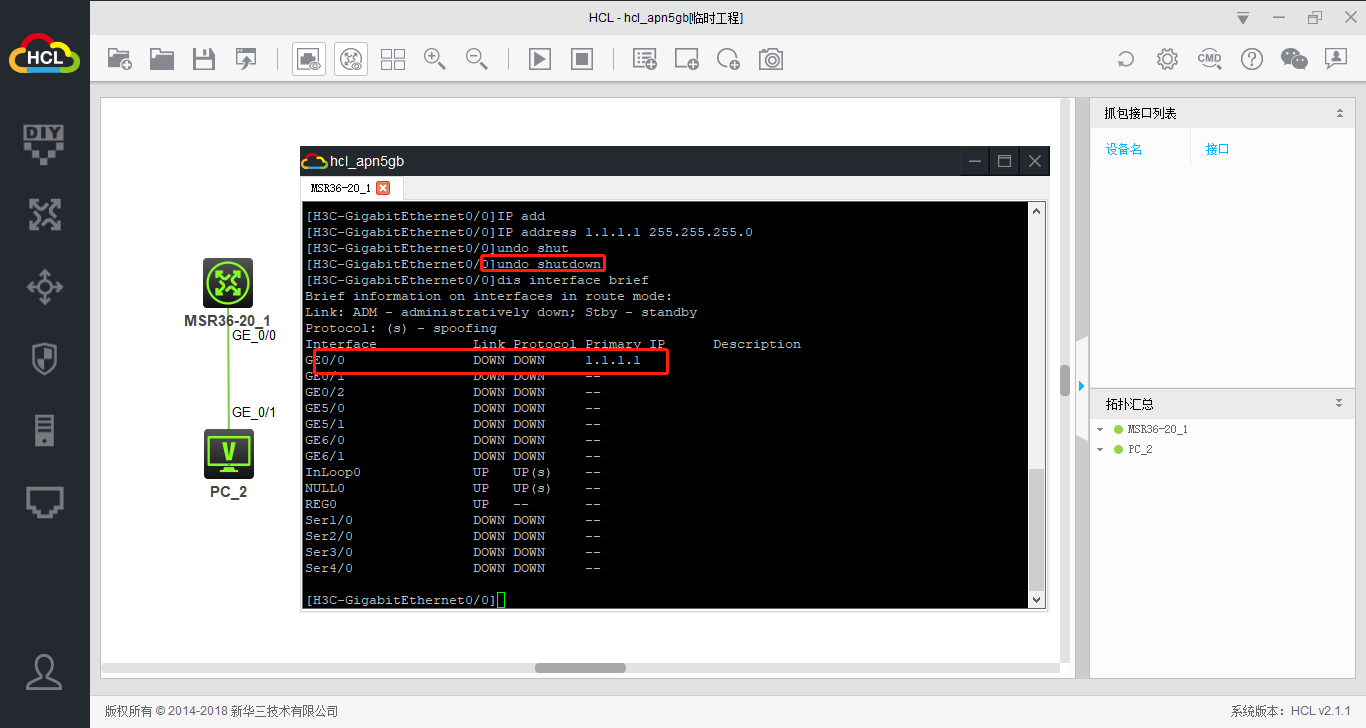This screenshot has height=728, width=1366.
Task: Open the help question mark icon
Action: [x=1252, y=59]
